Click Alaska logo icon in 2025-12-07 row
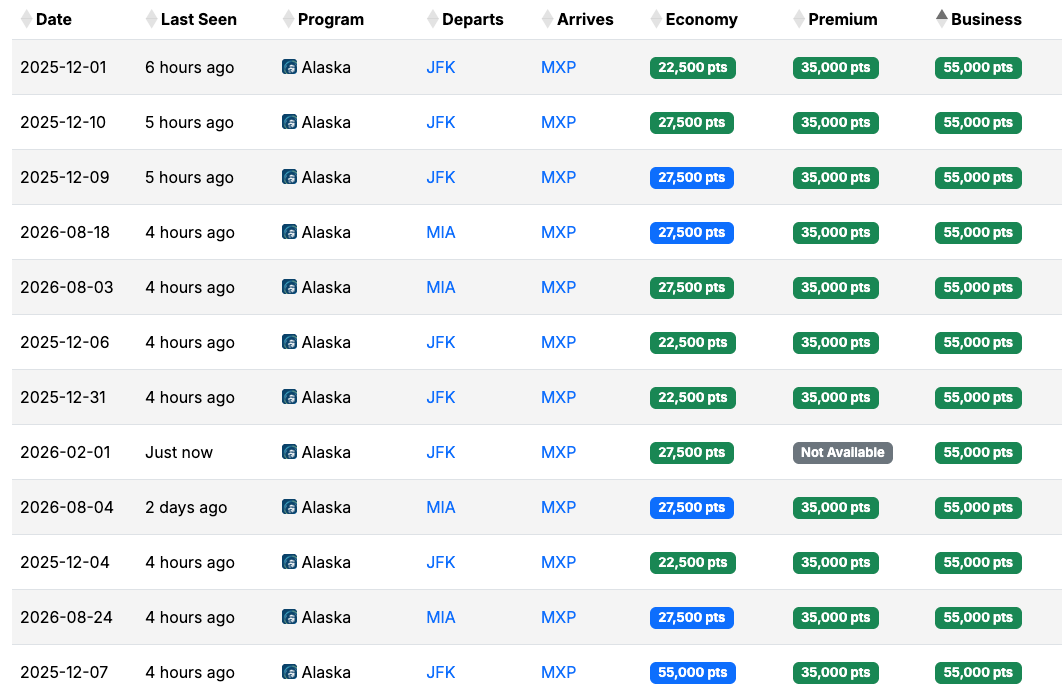This screenshot has height=698, width=1062. [x=289, y=672]
